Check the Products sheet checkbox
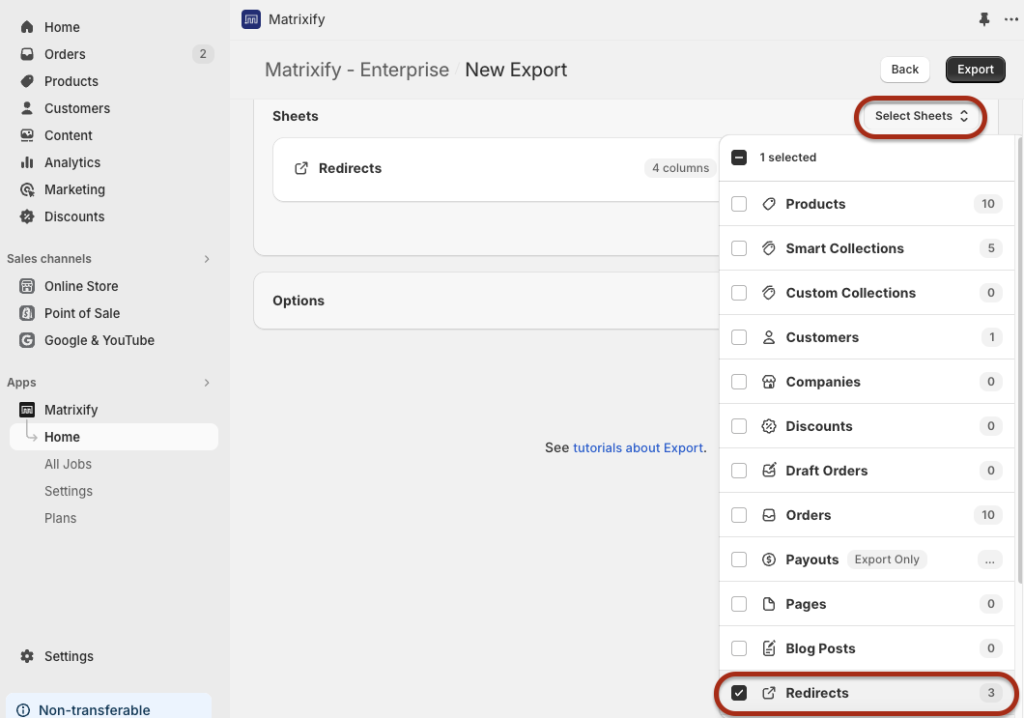Screen dimensions: 1024x718 tap(738, 203)
